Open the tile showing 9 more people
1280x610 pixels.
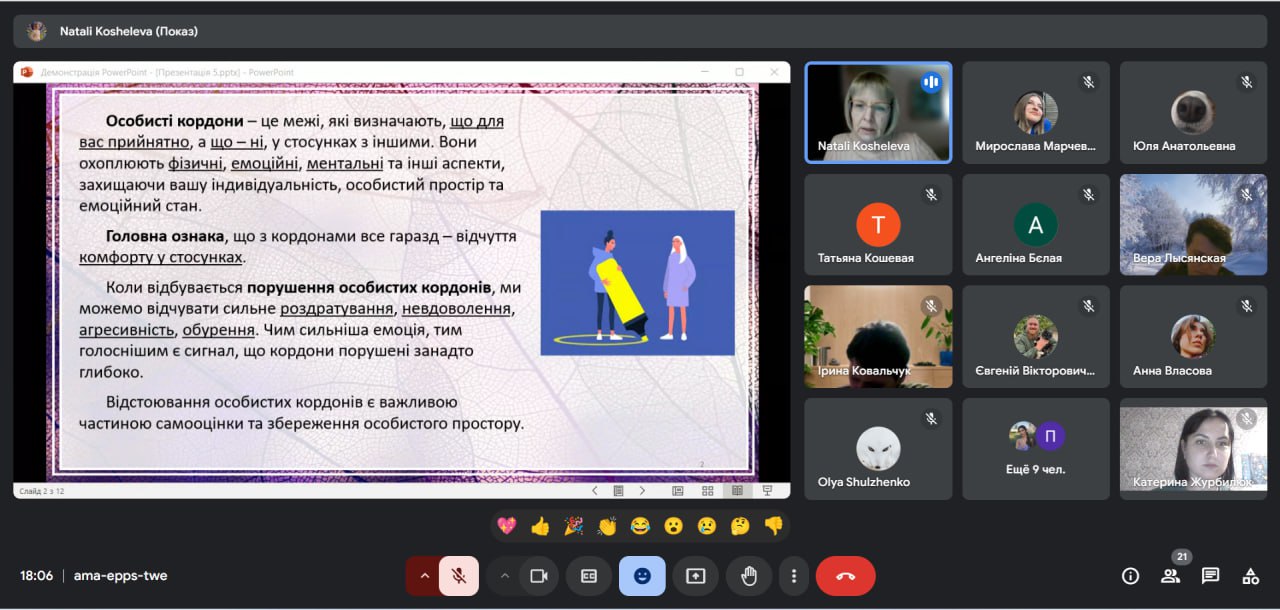click(1036, 448)
